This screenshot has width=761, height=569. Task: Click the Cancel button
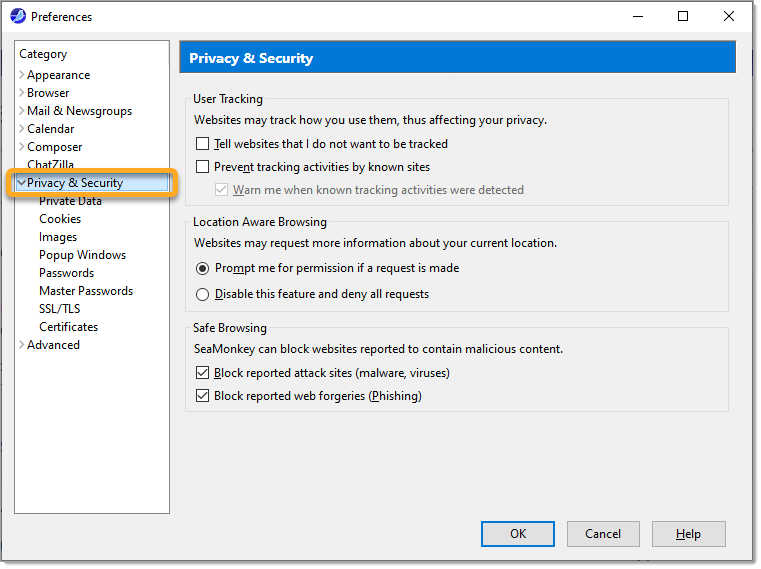pyautogui.click(x=603, y=534)
